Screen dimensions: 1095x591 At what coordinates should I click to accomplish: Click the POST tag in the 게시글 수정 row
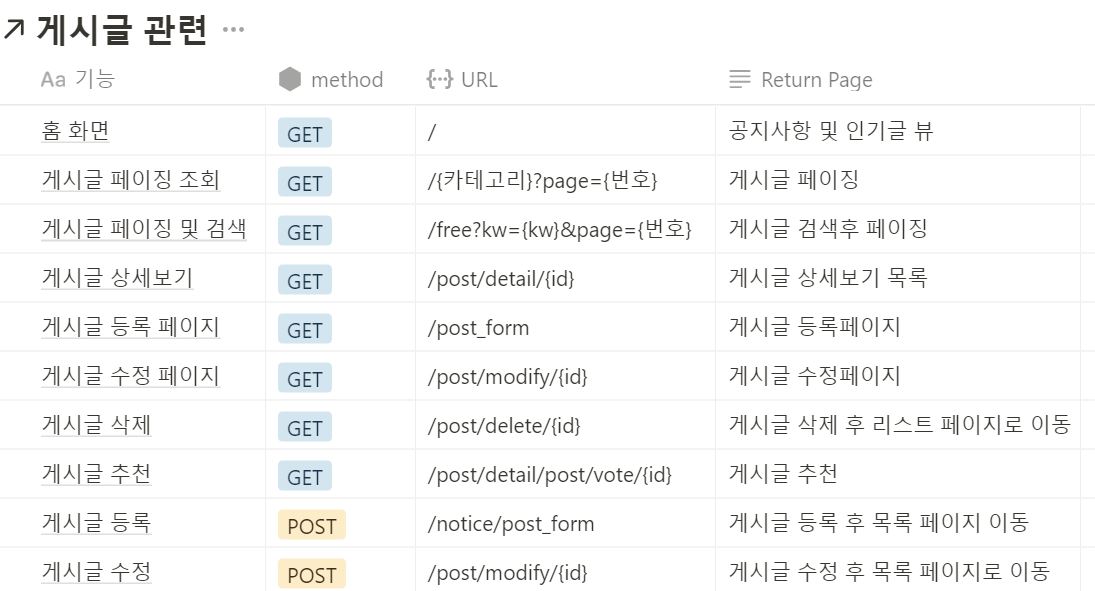pyautogui.click(x=311, y=573)
